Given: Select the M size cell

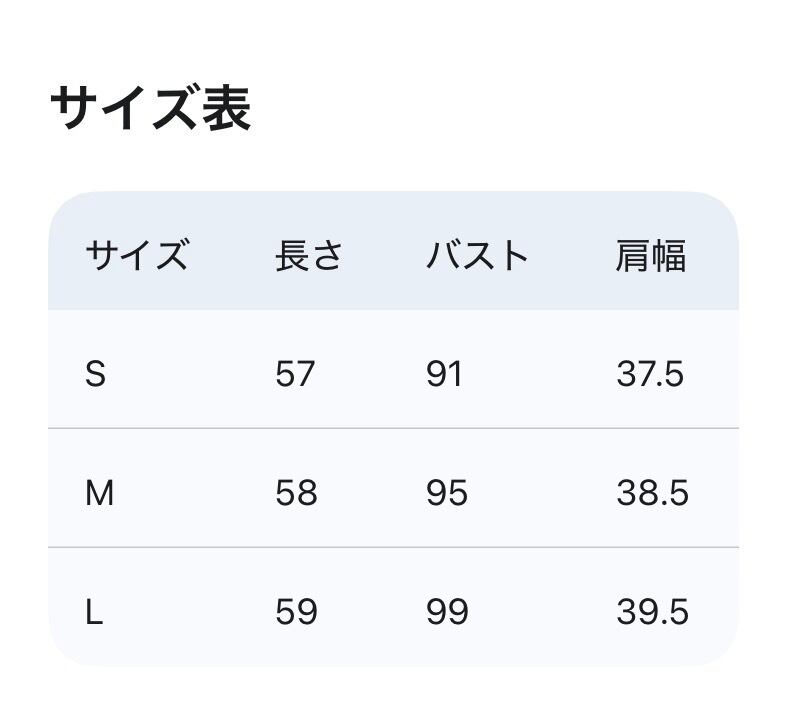Looking at the screenshot, I should (x=99, y=493).
